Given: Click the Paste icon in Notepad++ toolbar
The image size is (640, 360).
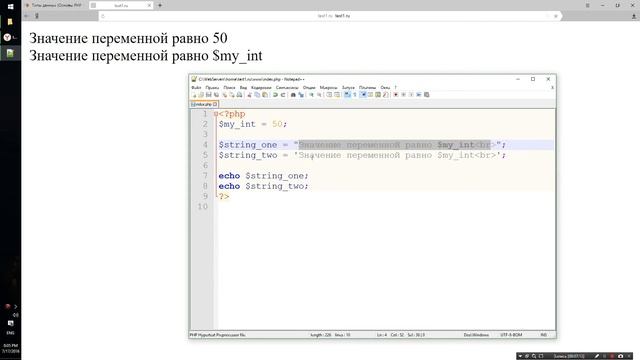Looking at the screenshot, I should (x=265, y=95).
